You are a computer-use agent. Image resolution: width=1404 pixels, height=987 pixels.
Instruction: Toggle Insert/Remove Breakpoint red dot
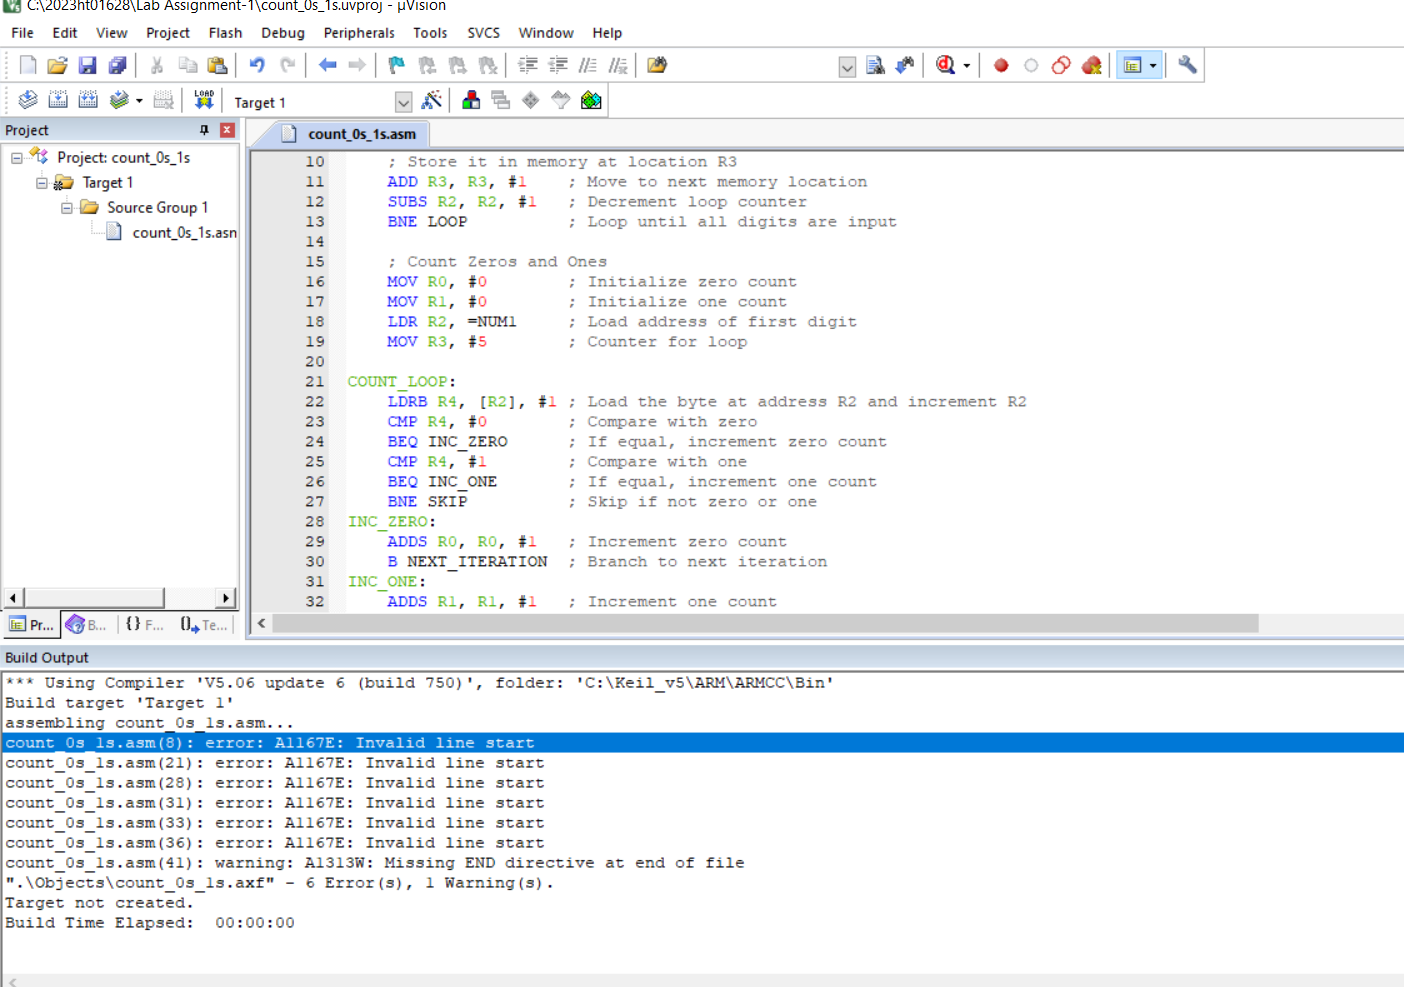(1001, 65)
